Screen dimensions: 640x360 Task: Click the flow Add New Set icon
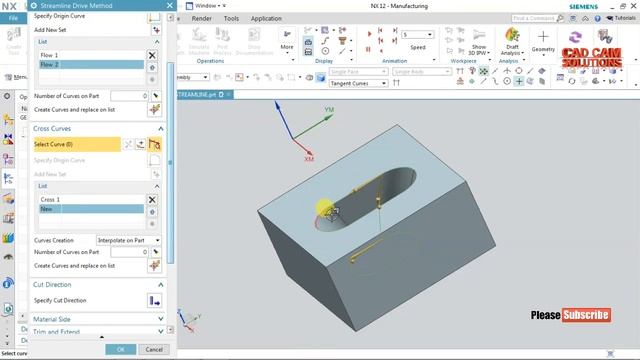coord(156,30)
